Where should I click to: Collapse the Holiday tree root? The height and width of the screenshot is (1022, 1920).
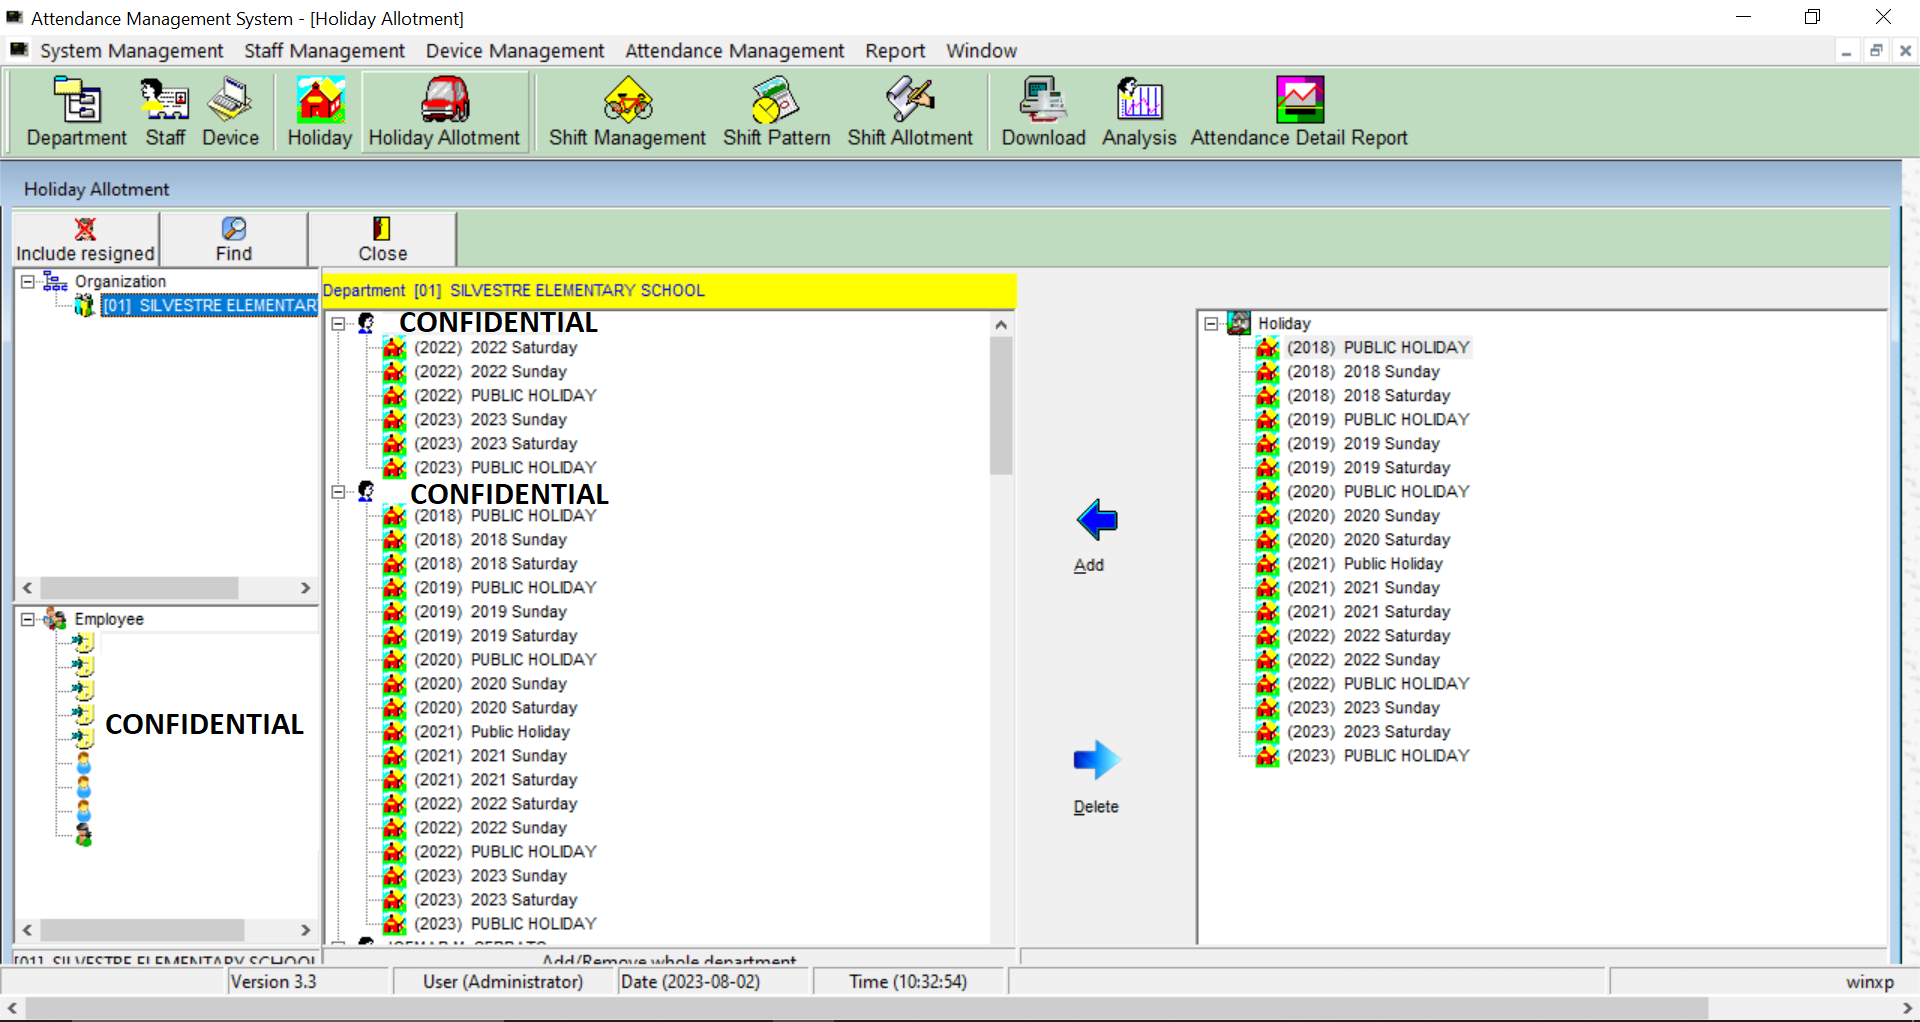1211,323
